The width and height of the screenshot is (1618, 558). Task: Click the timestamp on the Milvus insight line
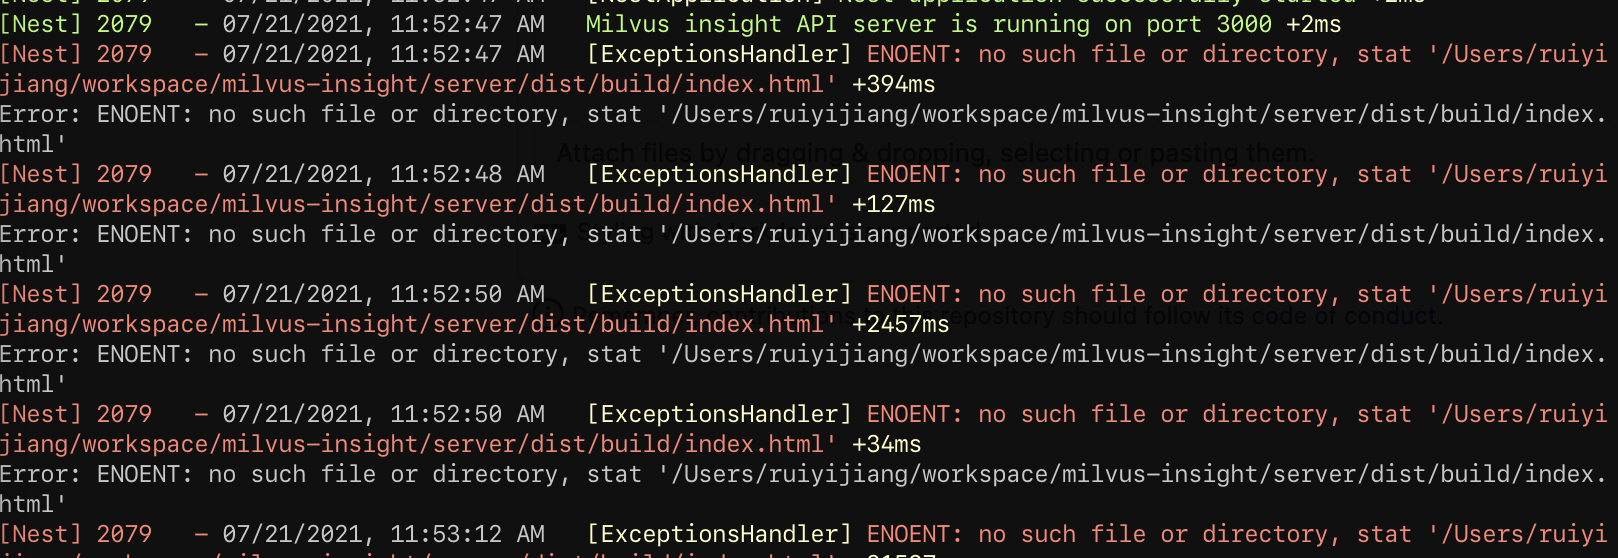pyautogui.click(x=384, y=24)
